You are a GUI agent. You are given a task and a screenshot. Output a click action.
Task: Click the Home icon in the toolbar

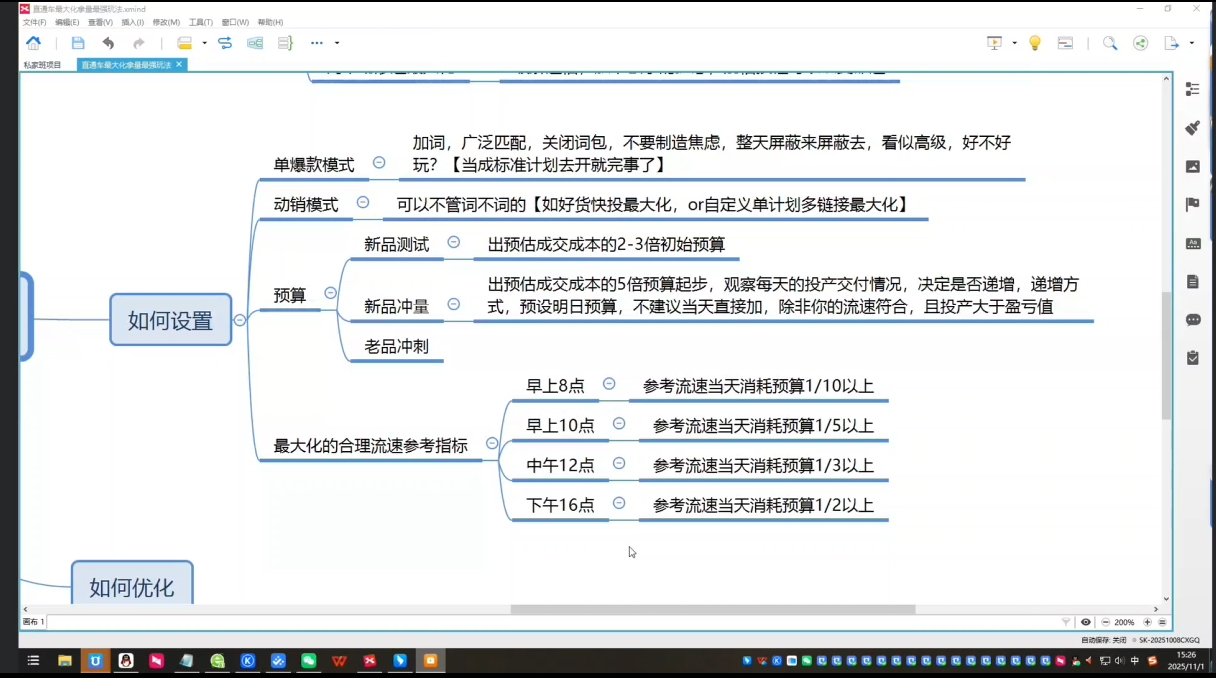tap(33, 43)
